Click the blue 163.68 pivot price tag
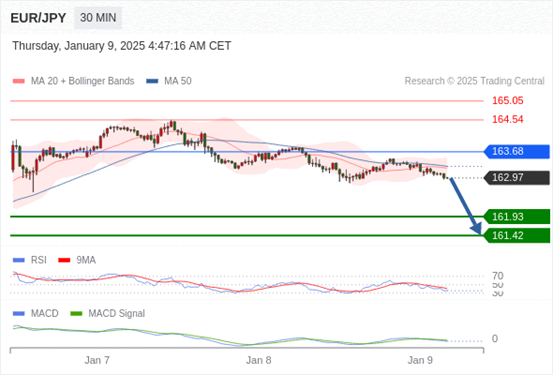 pos(516,151)
